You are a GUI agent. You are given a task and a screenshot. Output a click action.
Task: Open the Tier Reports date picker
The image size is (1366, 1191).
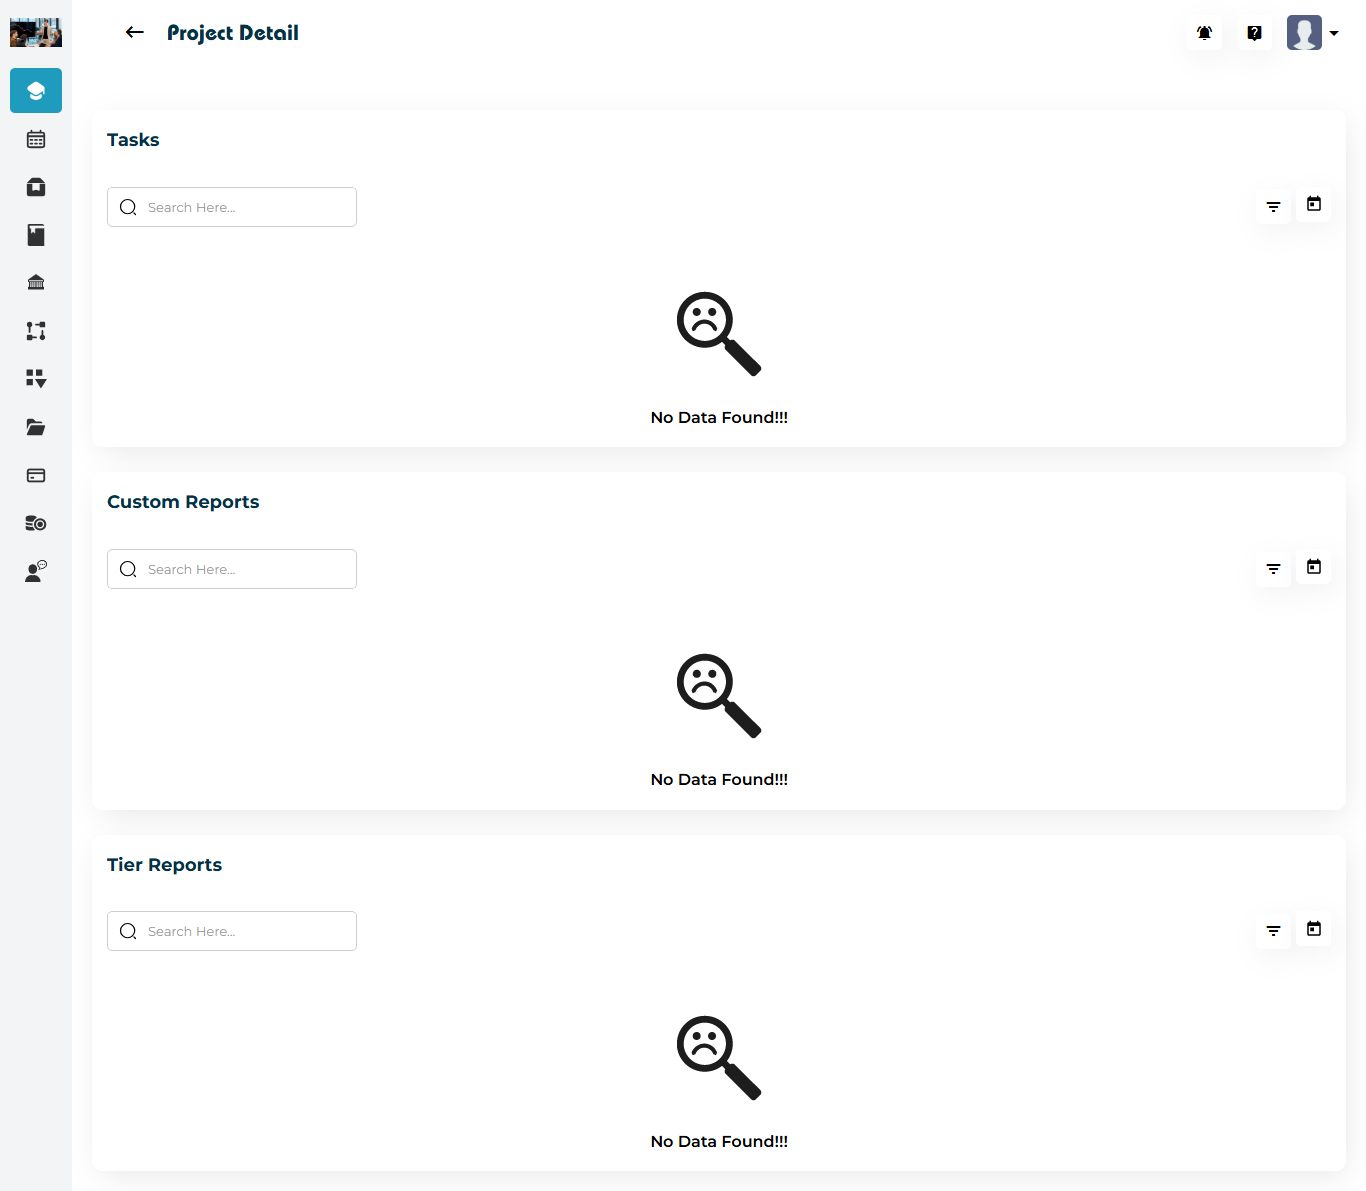pyautogui.click(x=1314, y=929)
